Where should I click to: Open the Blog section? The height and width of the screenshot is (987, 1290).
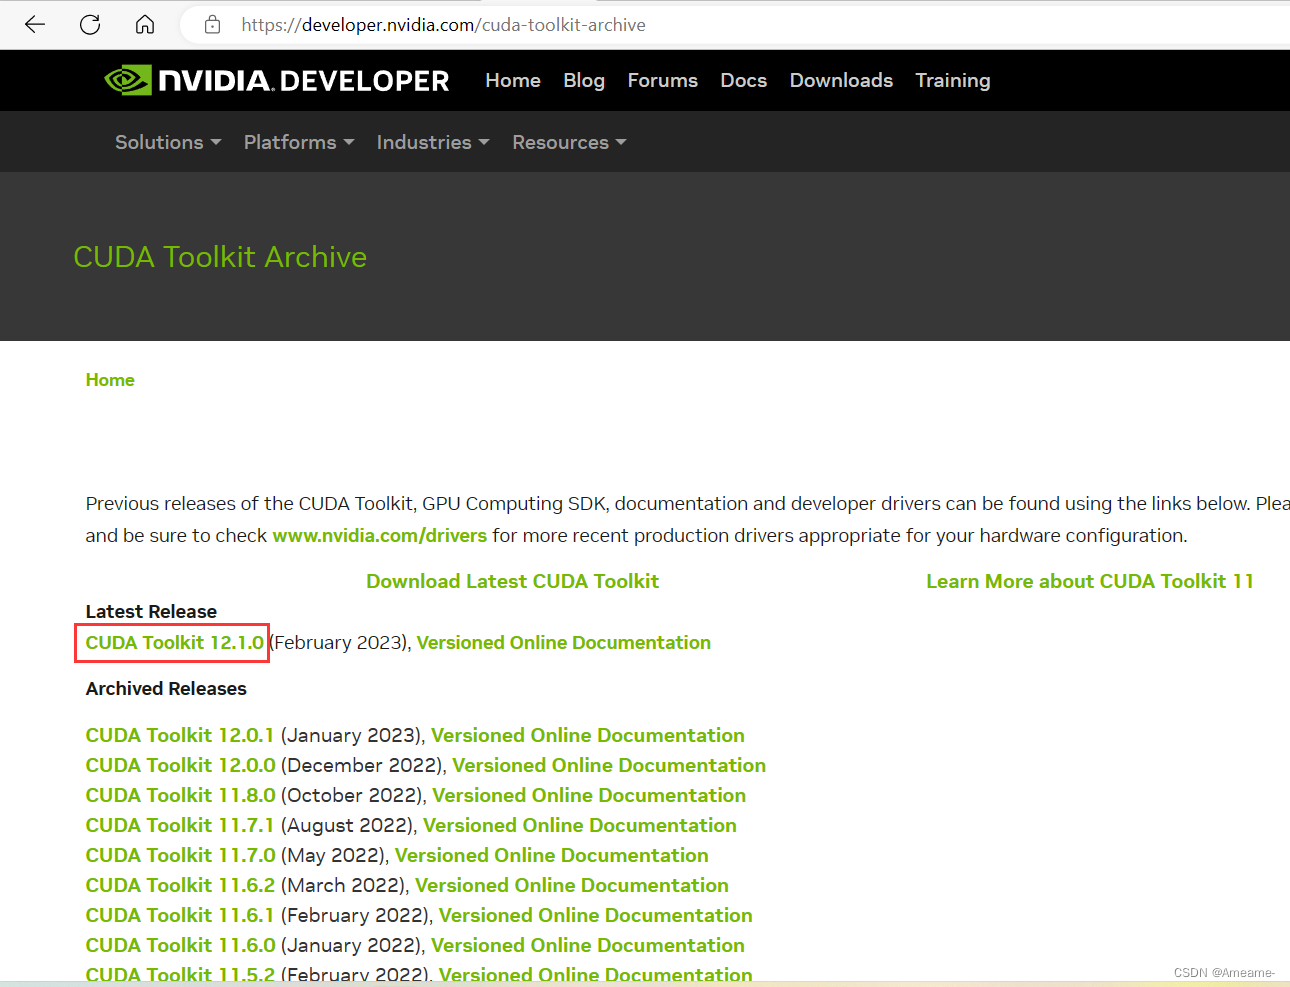pos(584,80)
